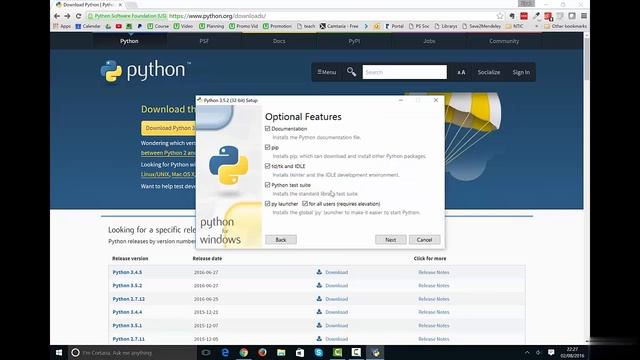Open the Camtasia bookmark
Screen dimensions: 640x360
click(339, 26)
